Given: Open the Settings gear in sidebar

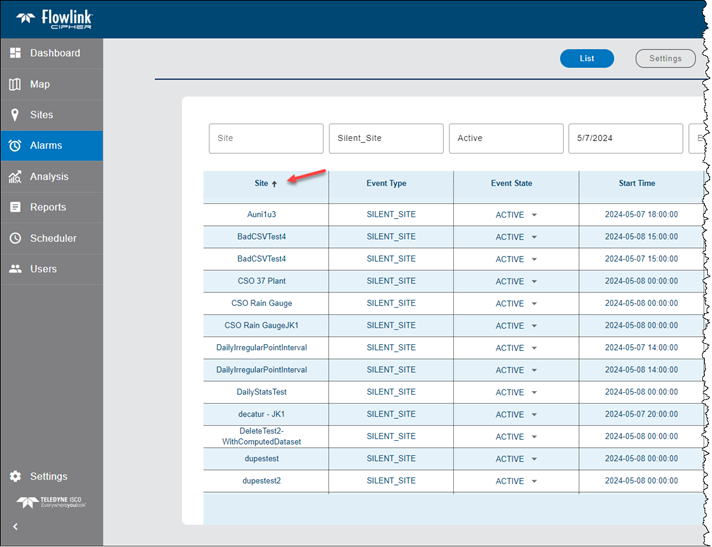Looking at the screenshot, I should [15, 477].
